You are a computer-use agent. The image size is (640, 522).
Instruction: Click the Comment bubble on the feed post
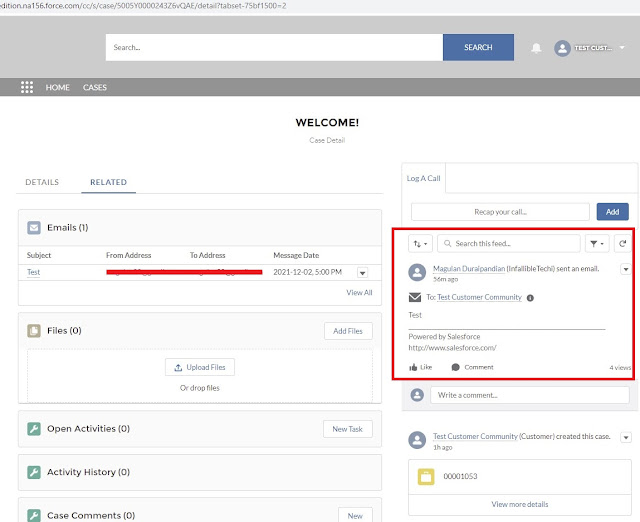click(472, 367)
